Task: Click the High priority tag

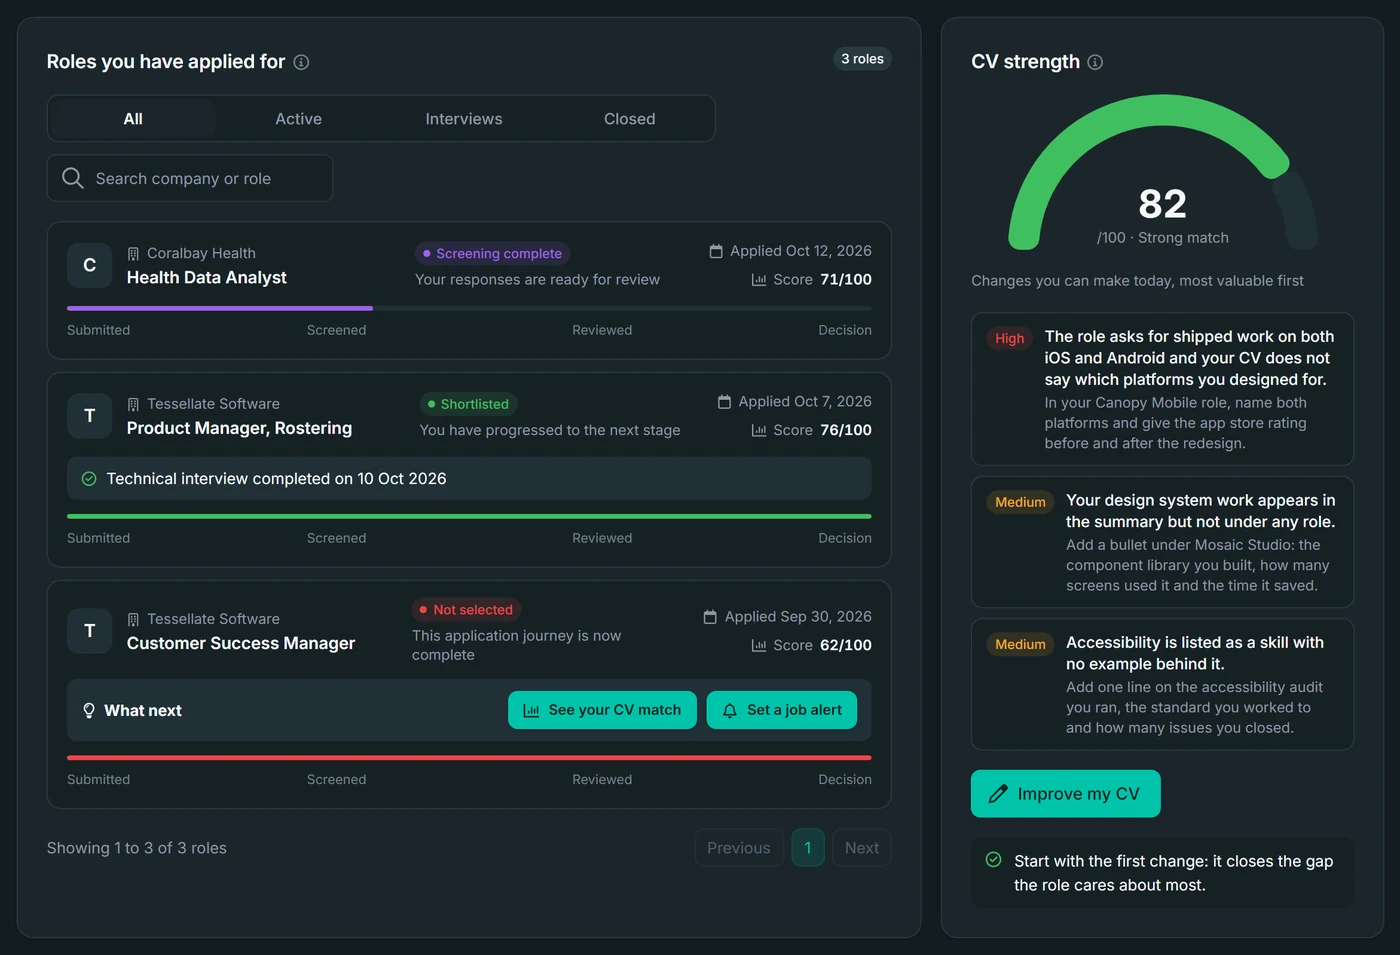Action: pyautogui.click(x=1010, y=338)
